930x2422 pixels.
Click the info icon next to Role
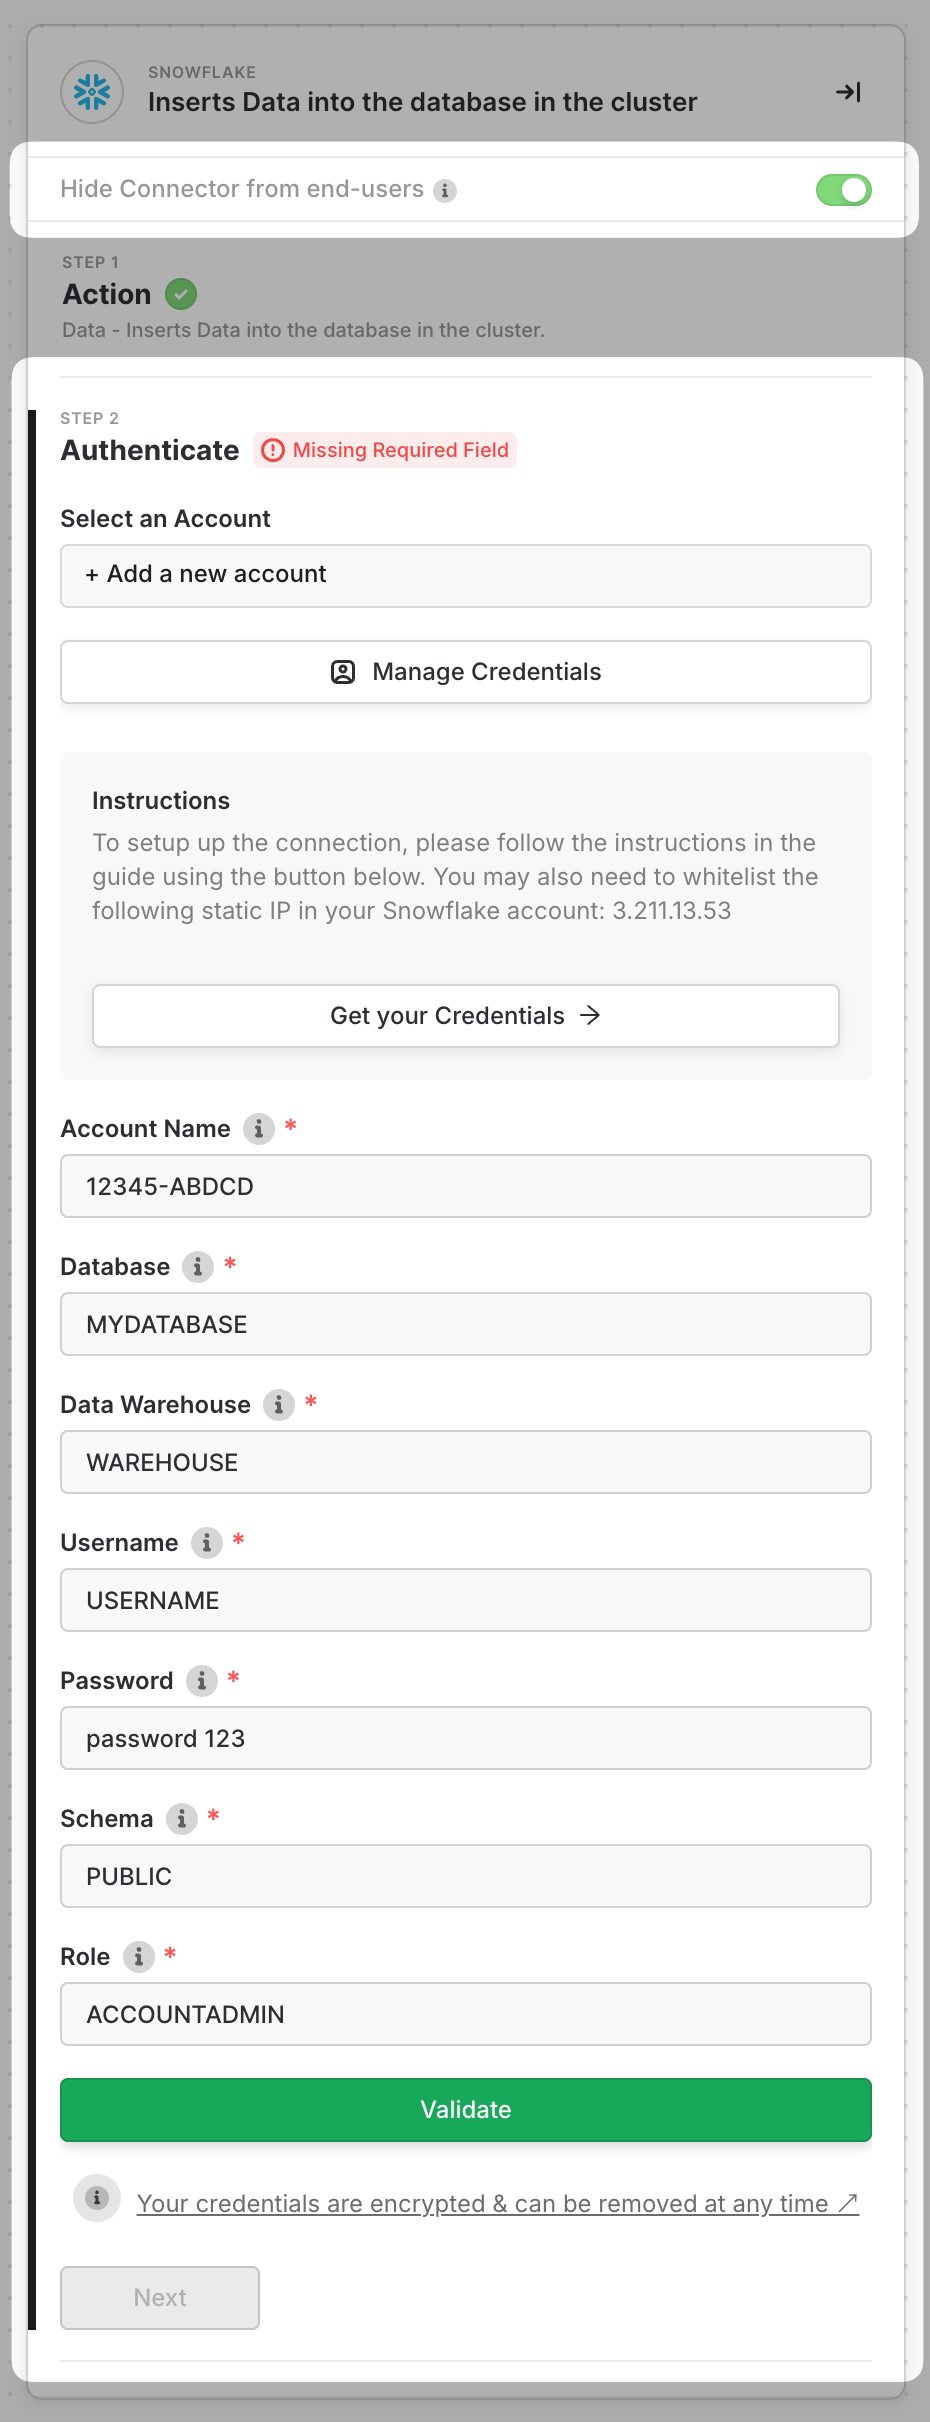tap(139, 1957)
